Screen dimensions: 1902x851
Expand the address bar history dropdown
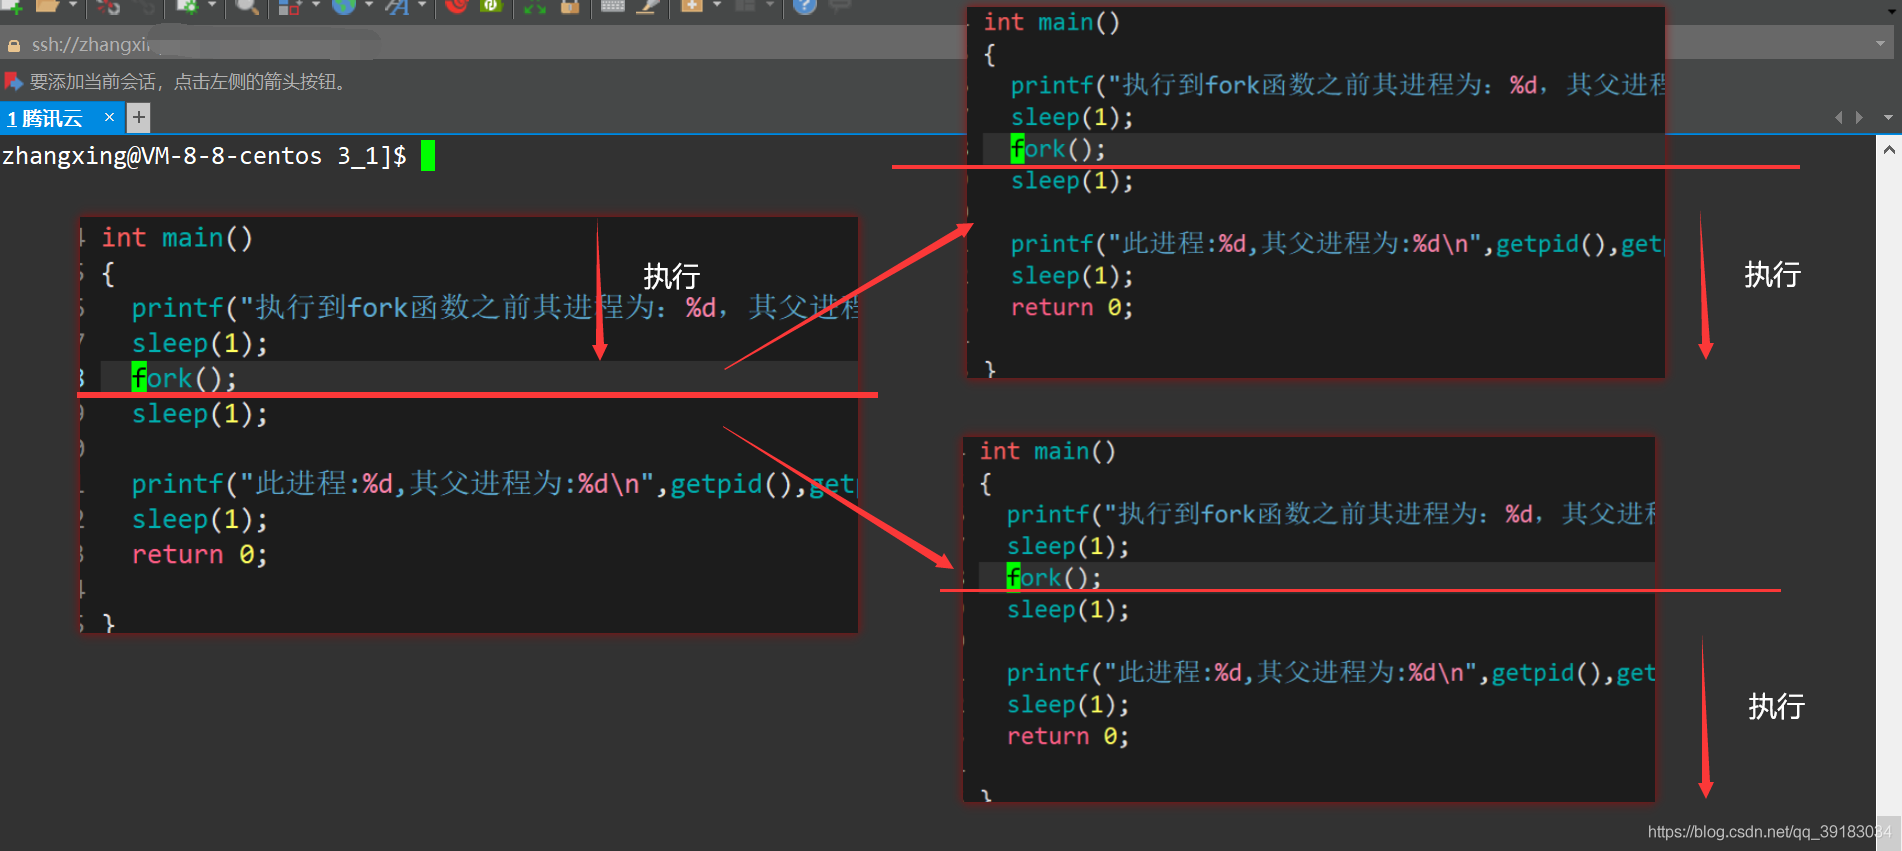point(1880,43)
